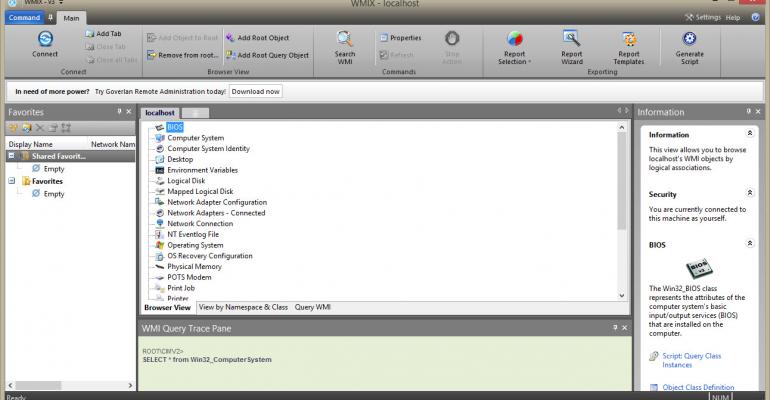Click the Operating System icon
The height and width of the screenshot is (400, 770).
(x=160, y=245)
